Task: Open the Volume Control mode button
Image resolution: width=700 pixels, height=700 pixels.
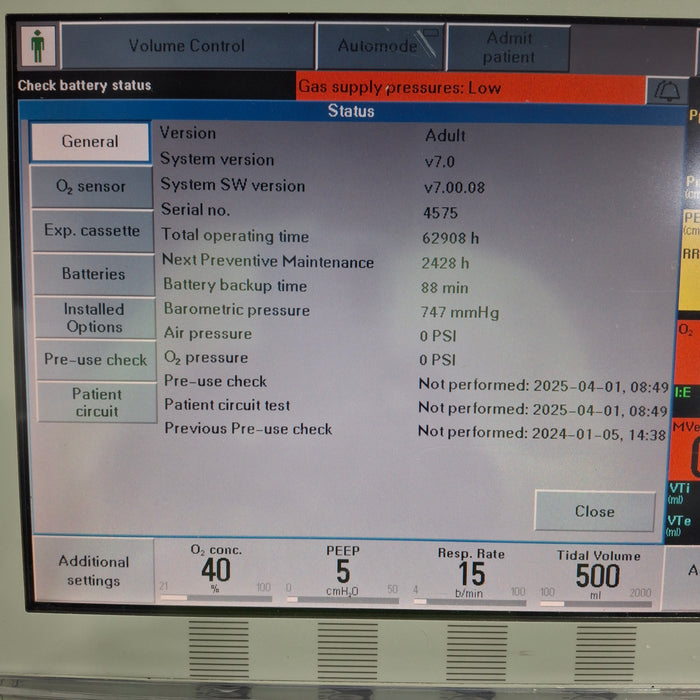Action: click(x=187, y=46)
